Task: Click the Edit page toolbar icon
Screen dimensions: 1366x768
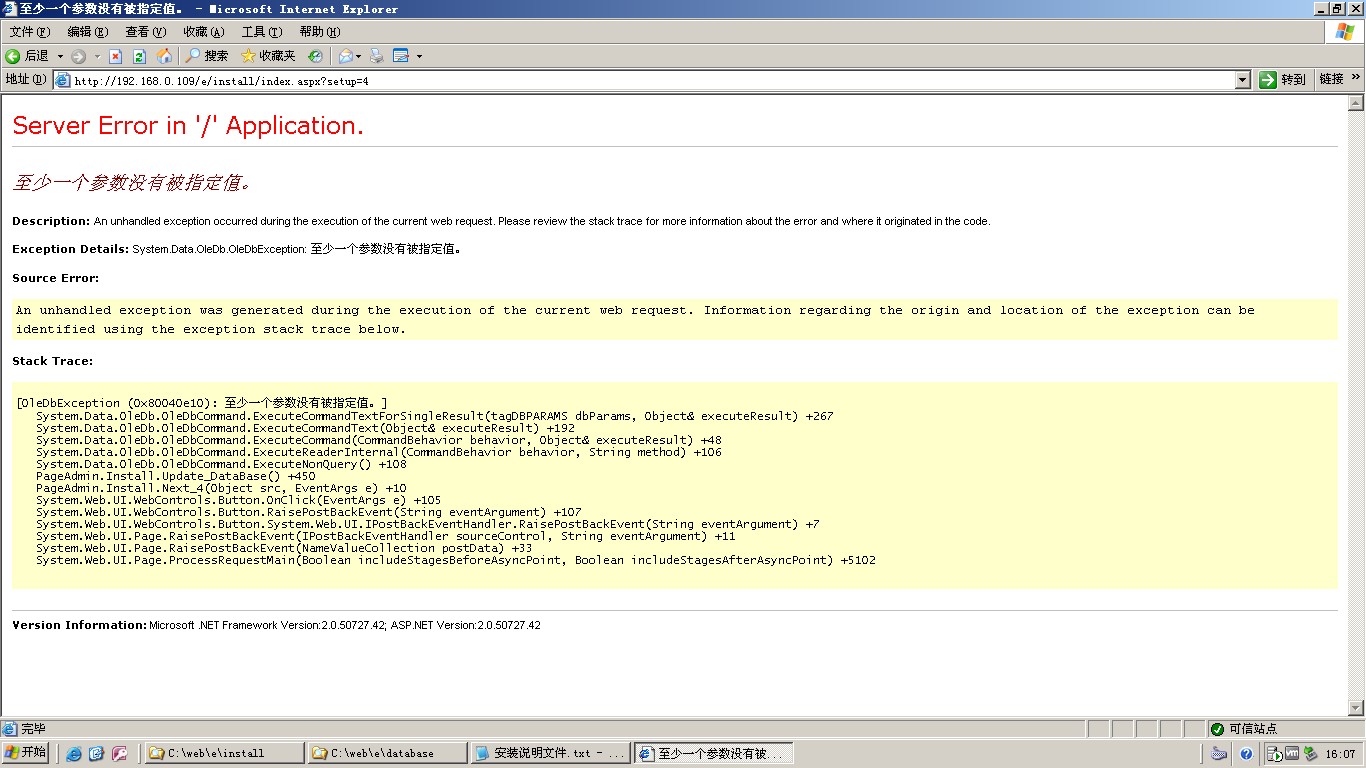Action: tap(401, 56)
